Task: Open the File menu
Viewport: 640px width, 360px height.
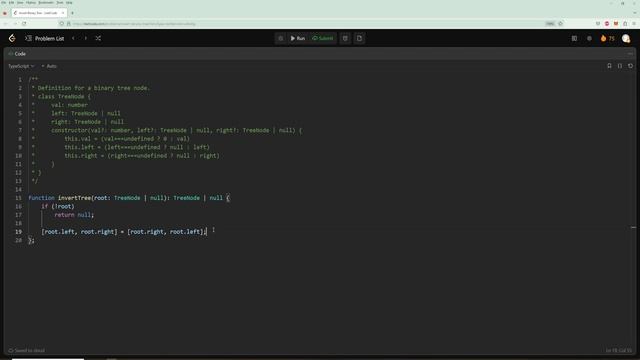Action: 4,2
